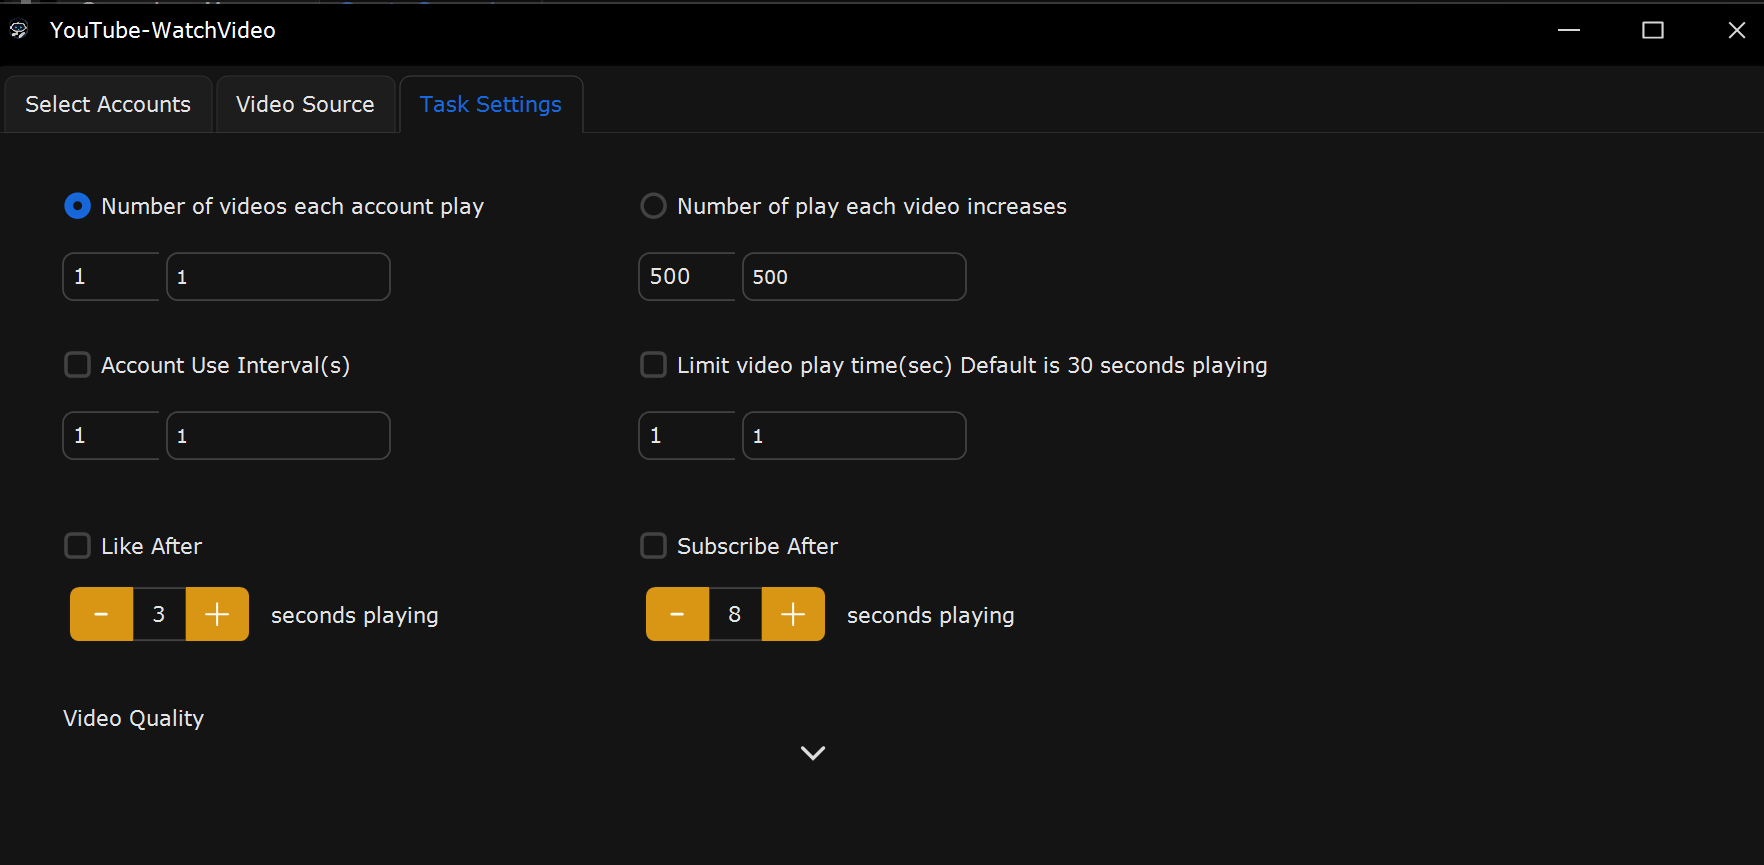
Task: Click the 'Video Quality' label
Action: 133,718
